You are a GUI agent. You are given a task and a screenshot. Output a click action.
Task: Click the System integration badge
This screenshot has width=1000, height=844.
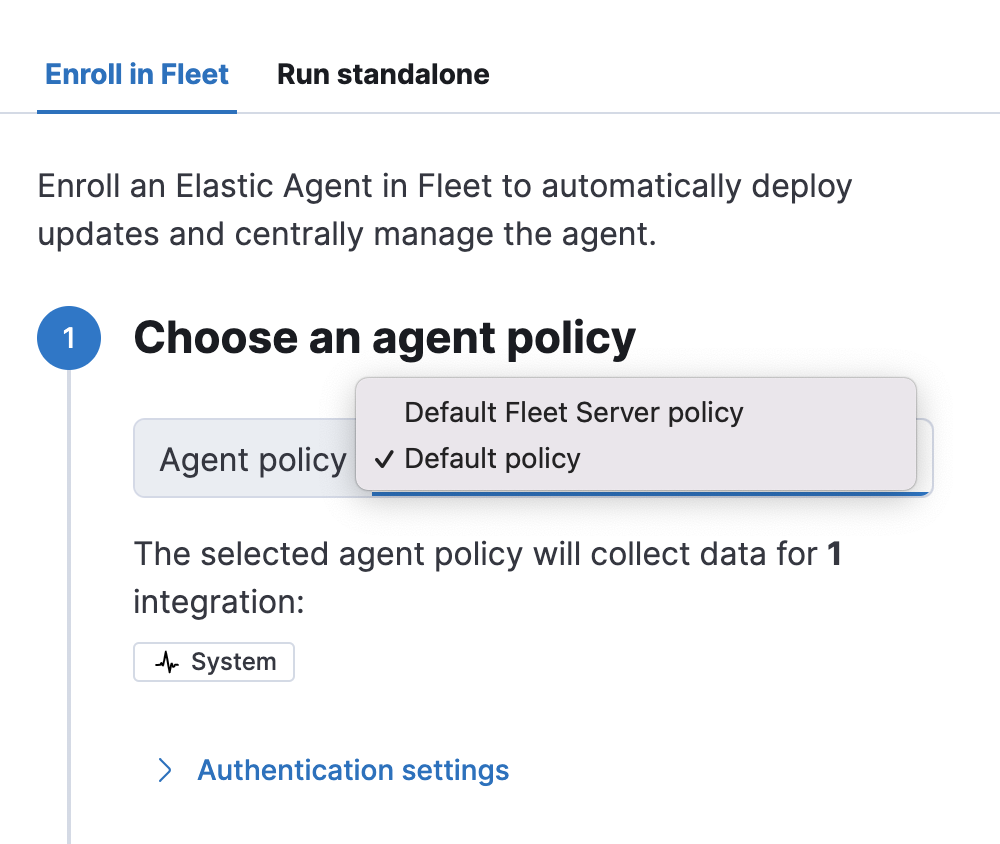pos(213,661)
